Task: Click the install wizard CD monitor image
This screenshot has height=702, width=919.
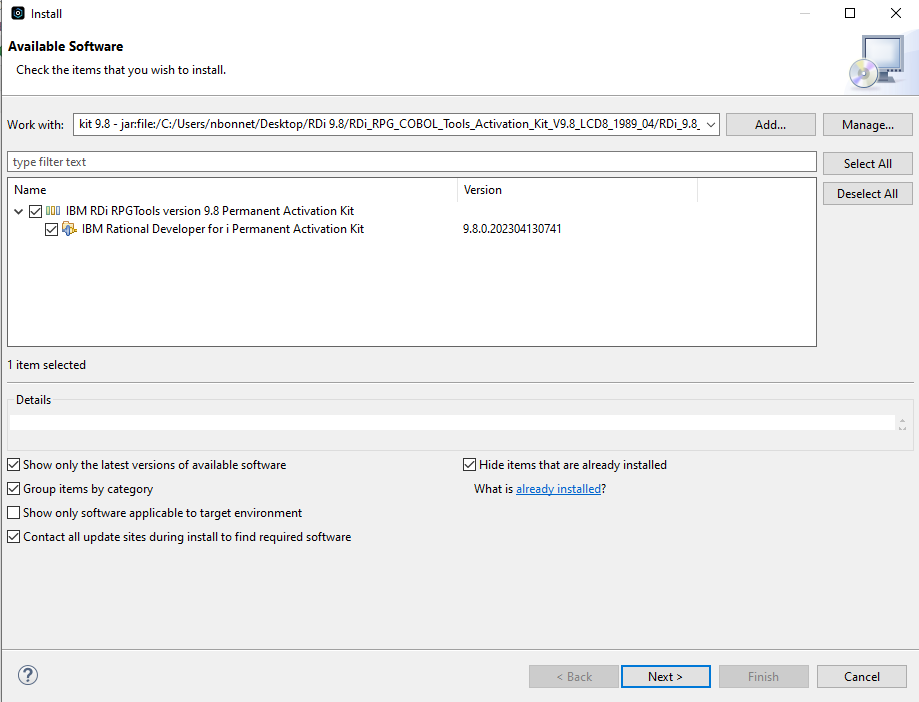Action: pyautogui.click(x=877, y=62)
